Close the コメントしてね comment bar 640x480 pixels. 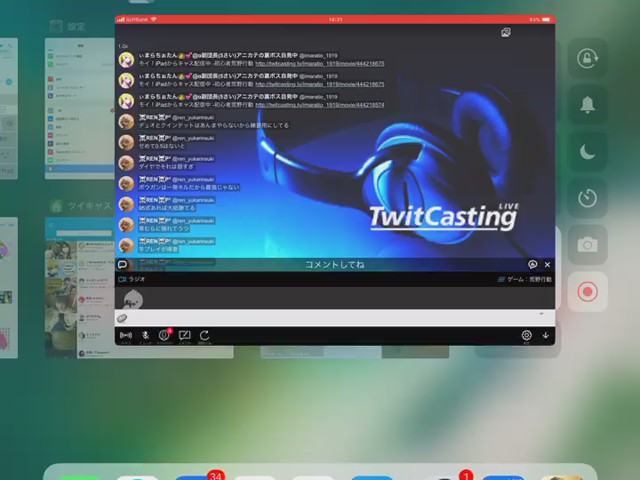point(547,264)
